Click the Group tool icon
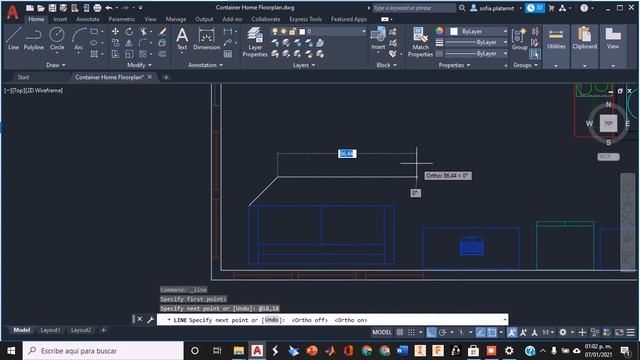The height and width of the screenshot is (360, 640). click(x=519, y=39)
